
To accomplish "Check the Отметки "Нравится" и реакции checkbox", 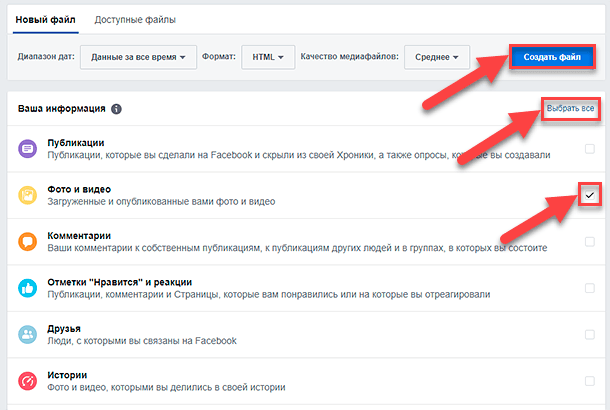I will pos(590,288).
